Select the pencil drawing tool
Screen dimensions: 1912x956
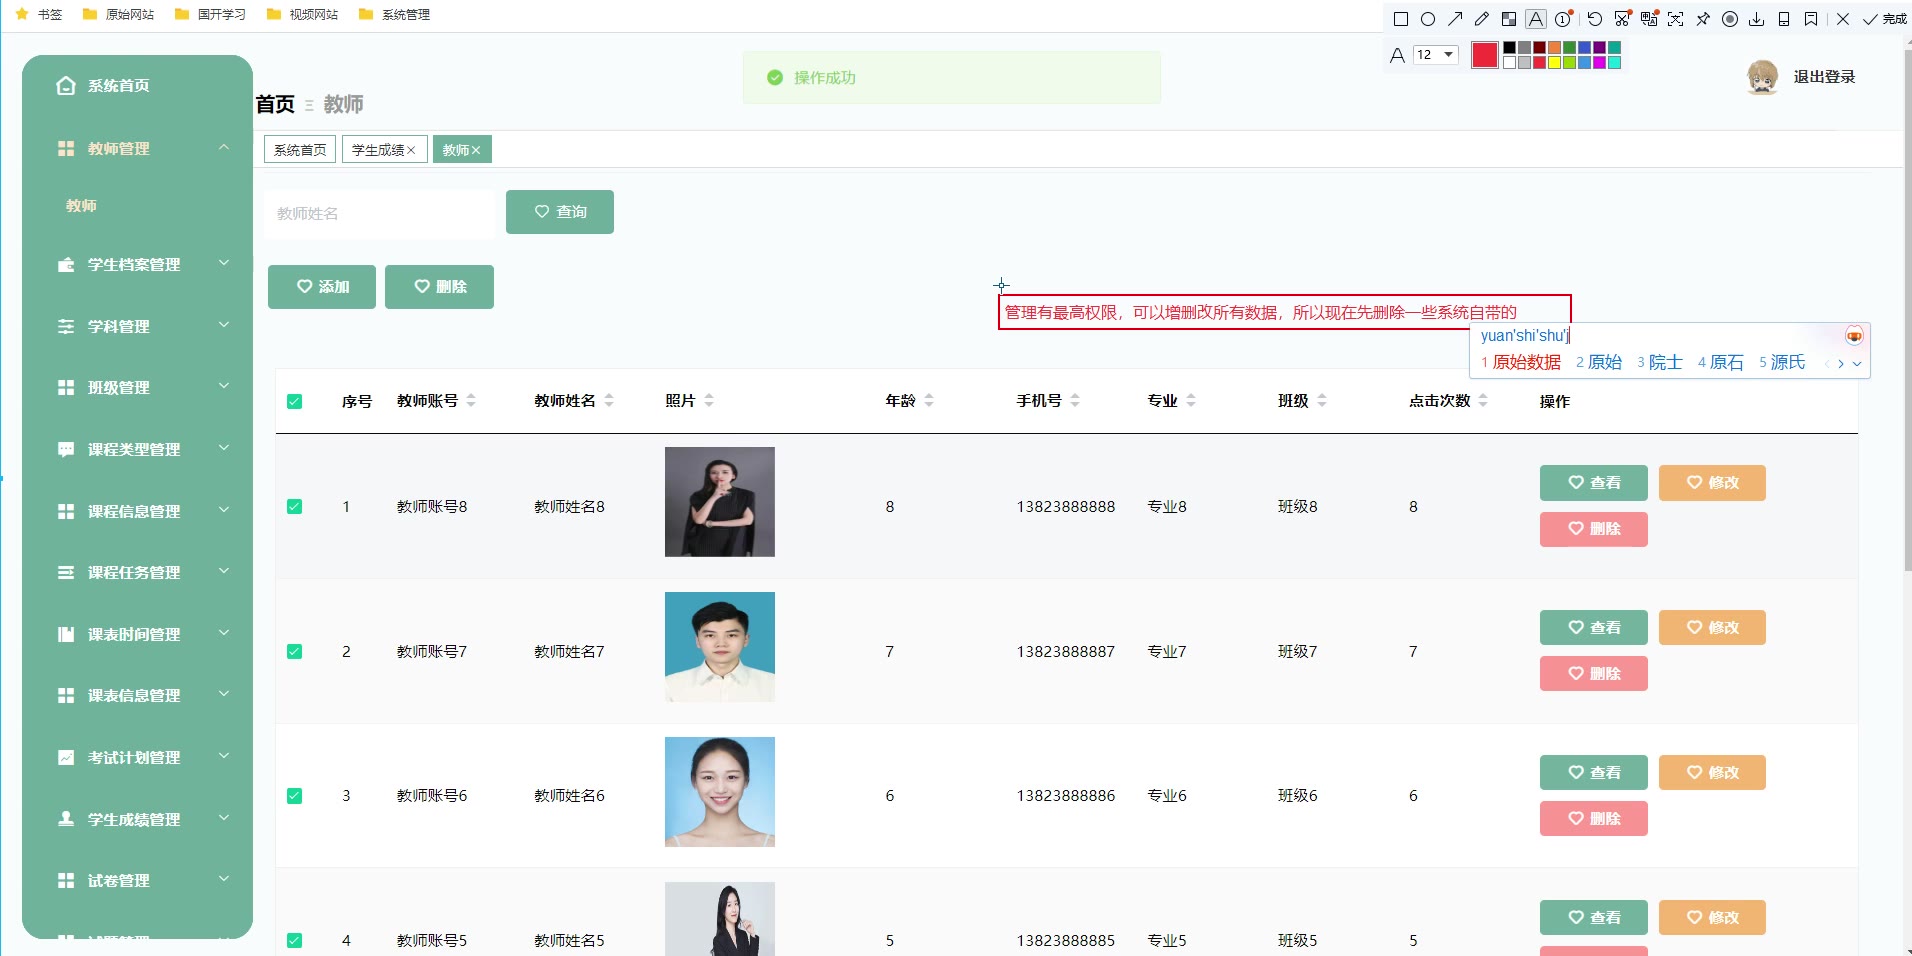1482,19
